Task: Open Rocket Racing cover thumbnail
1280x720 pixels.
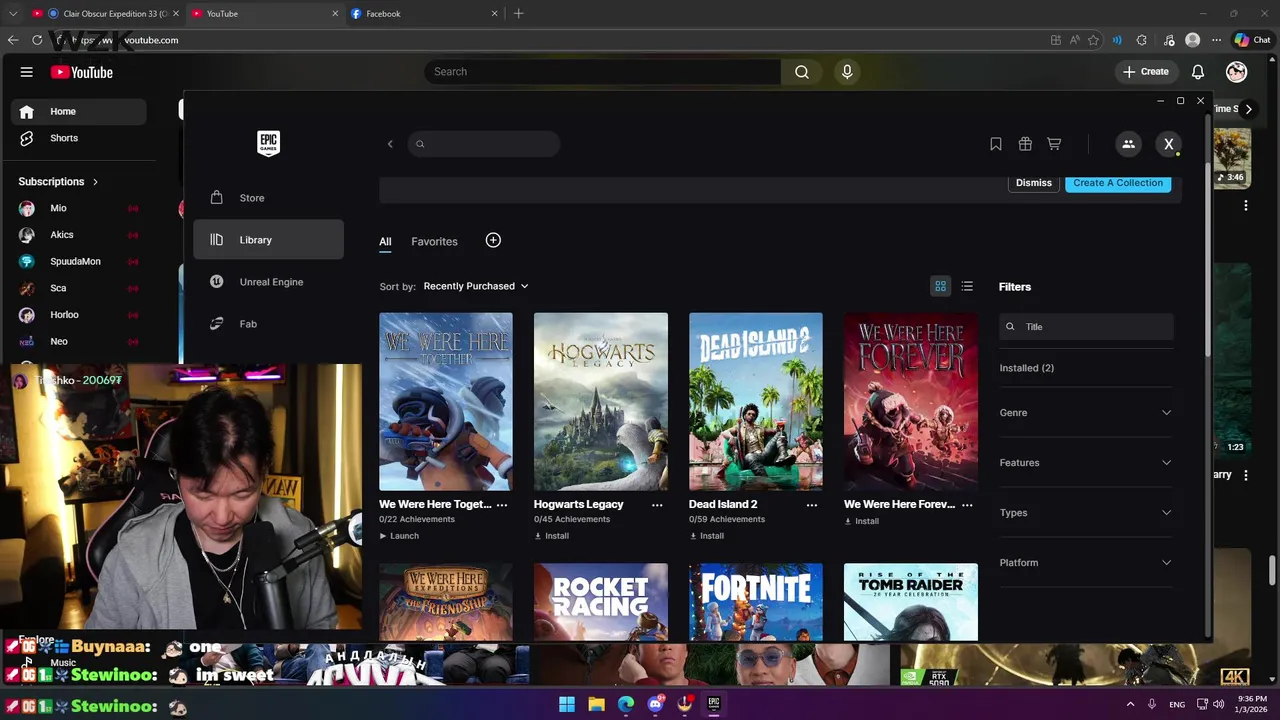Action: pos(600,602)
